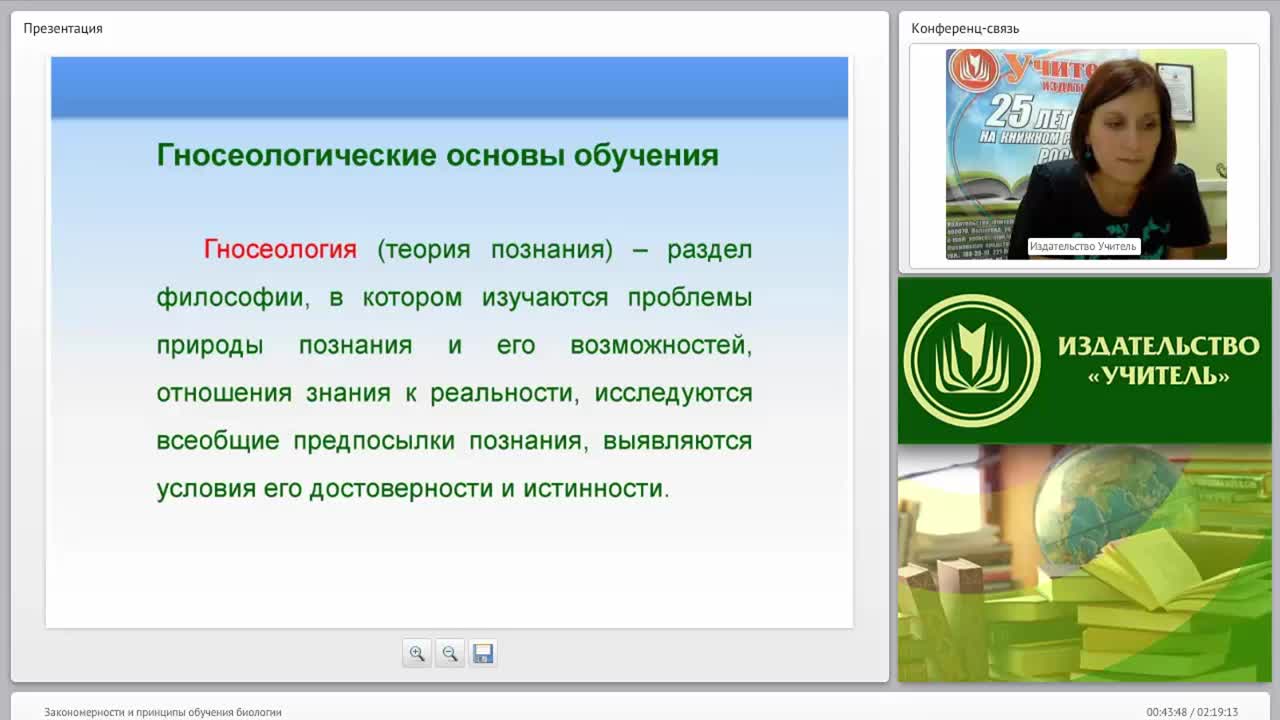Click the 'Презентация' panel title
This screenshot has width=1280, height=720.
63,28
